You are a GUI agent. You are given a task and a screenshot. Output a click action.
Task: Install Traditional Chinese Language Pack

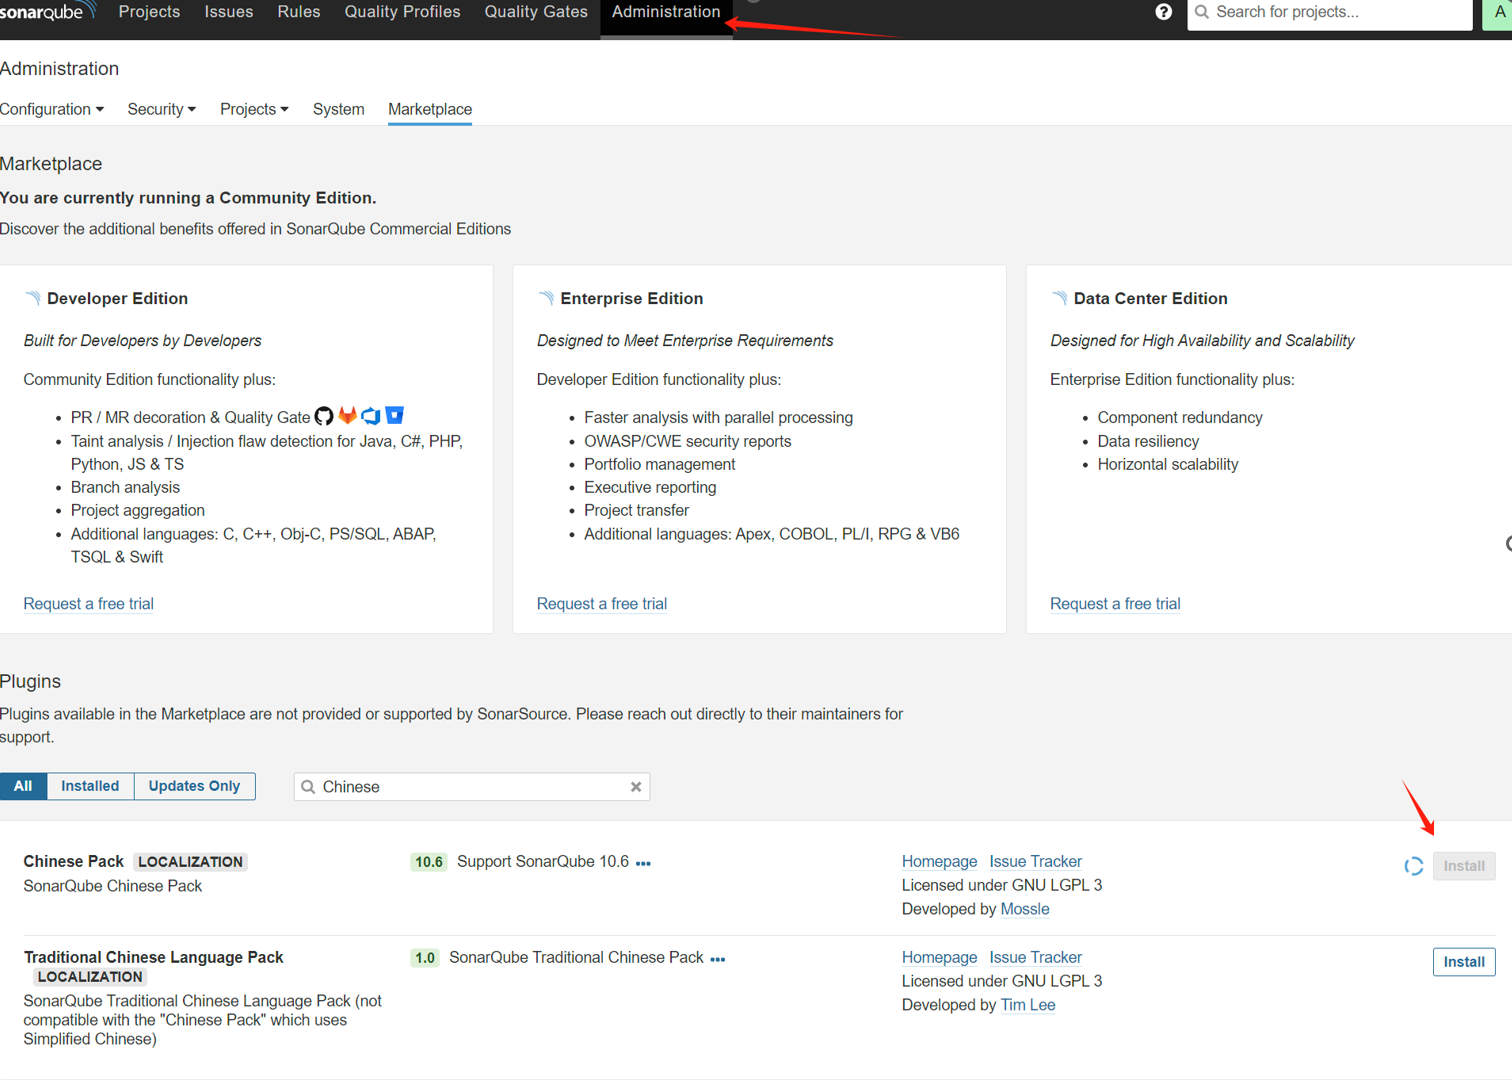tap(1464, 962)
